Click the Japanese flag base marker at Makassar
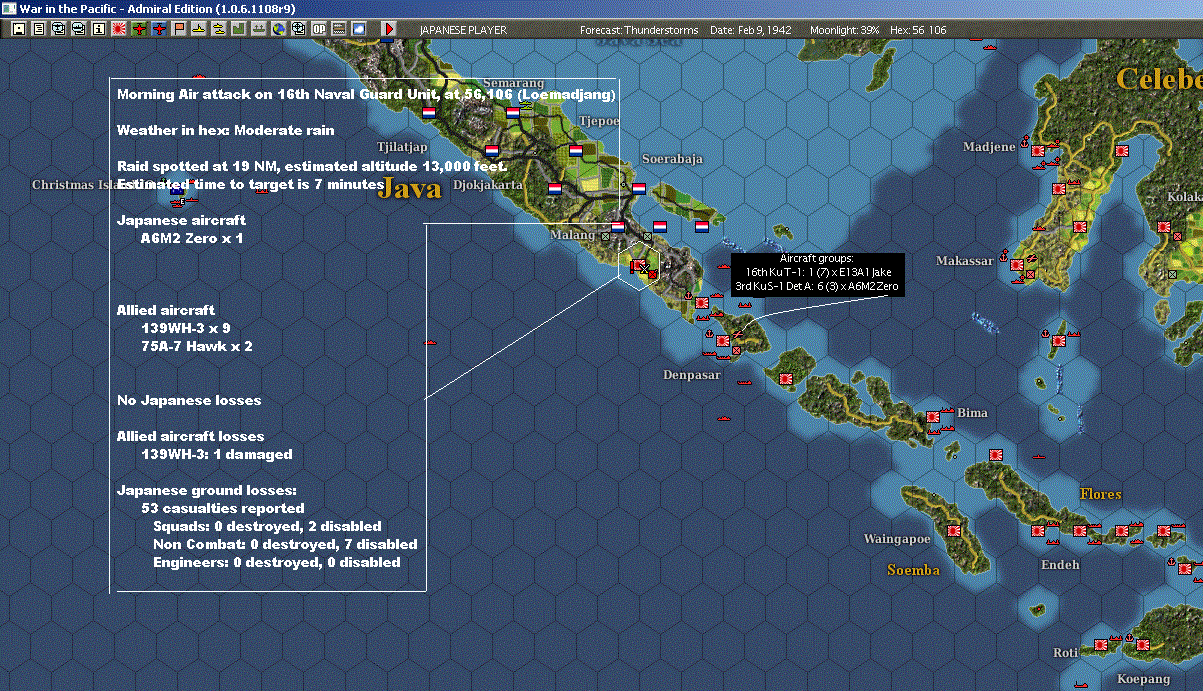Screen dimensions: 1203x691 1016,264
